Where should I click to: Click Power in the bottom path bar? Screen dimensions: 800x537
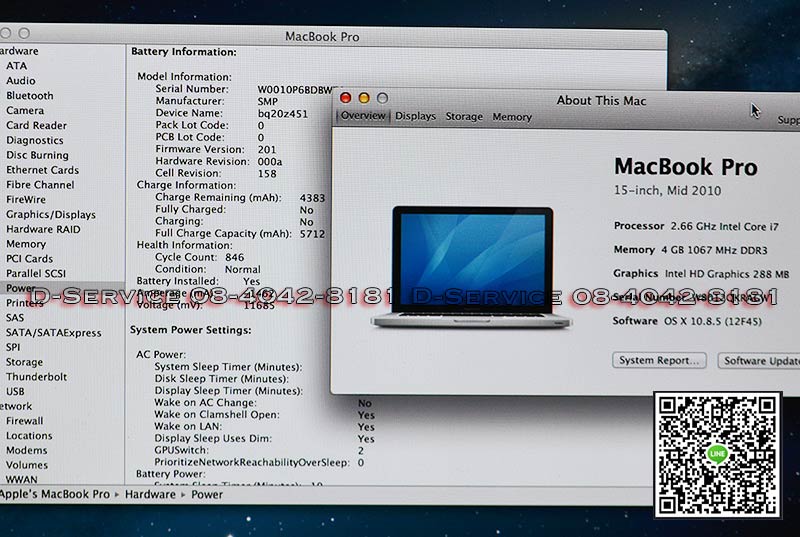click(207, 495)
